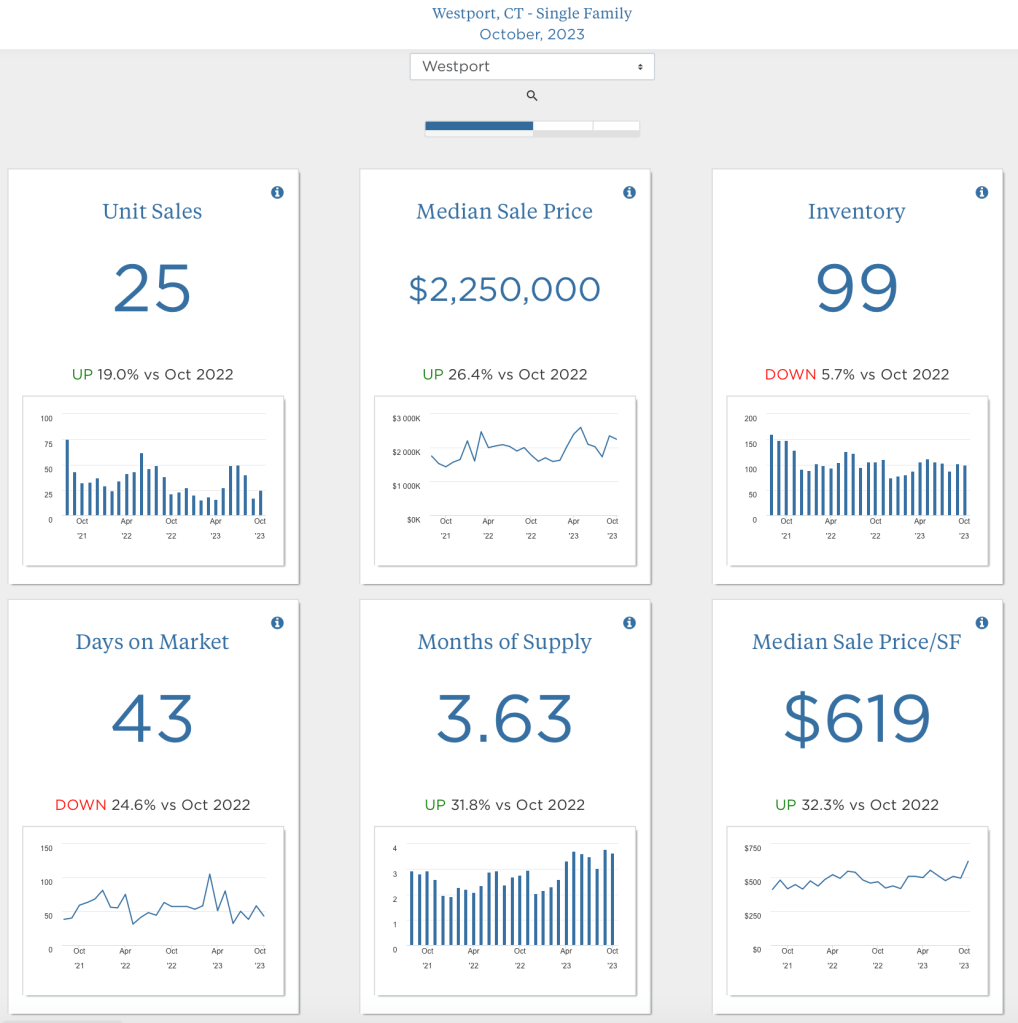Show info for Months of Supply

pos(629,623)
